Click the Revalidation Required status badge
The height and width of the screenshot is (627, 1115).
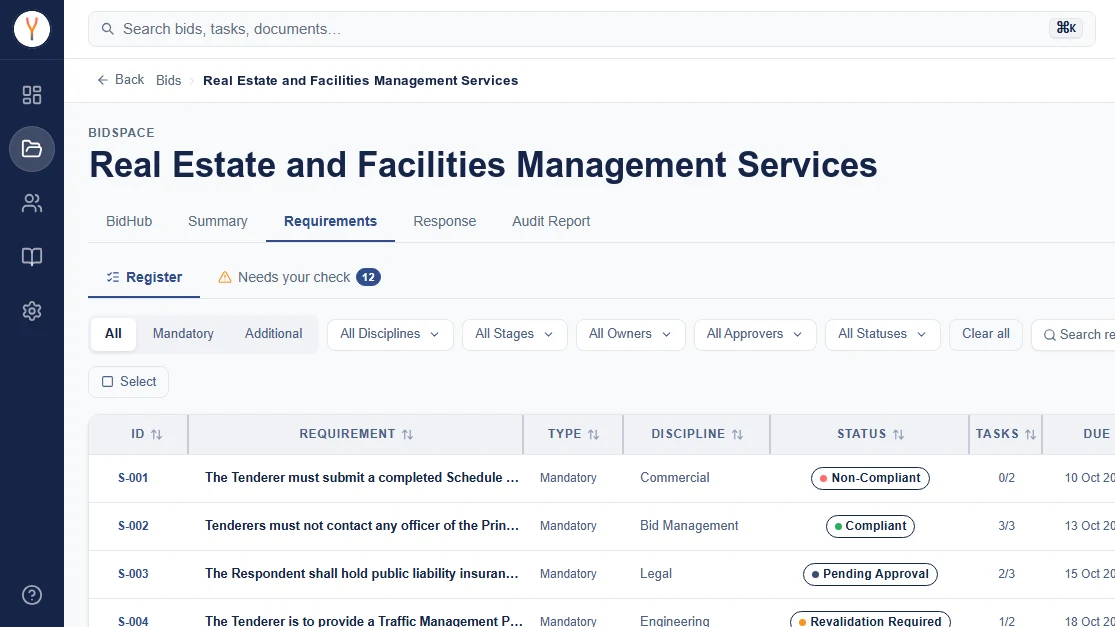(870, 619)
